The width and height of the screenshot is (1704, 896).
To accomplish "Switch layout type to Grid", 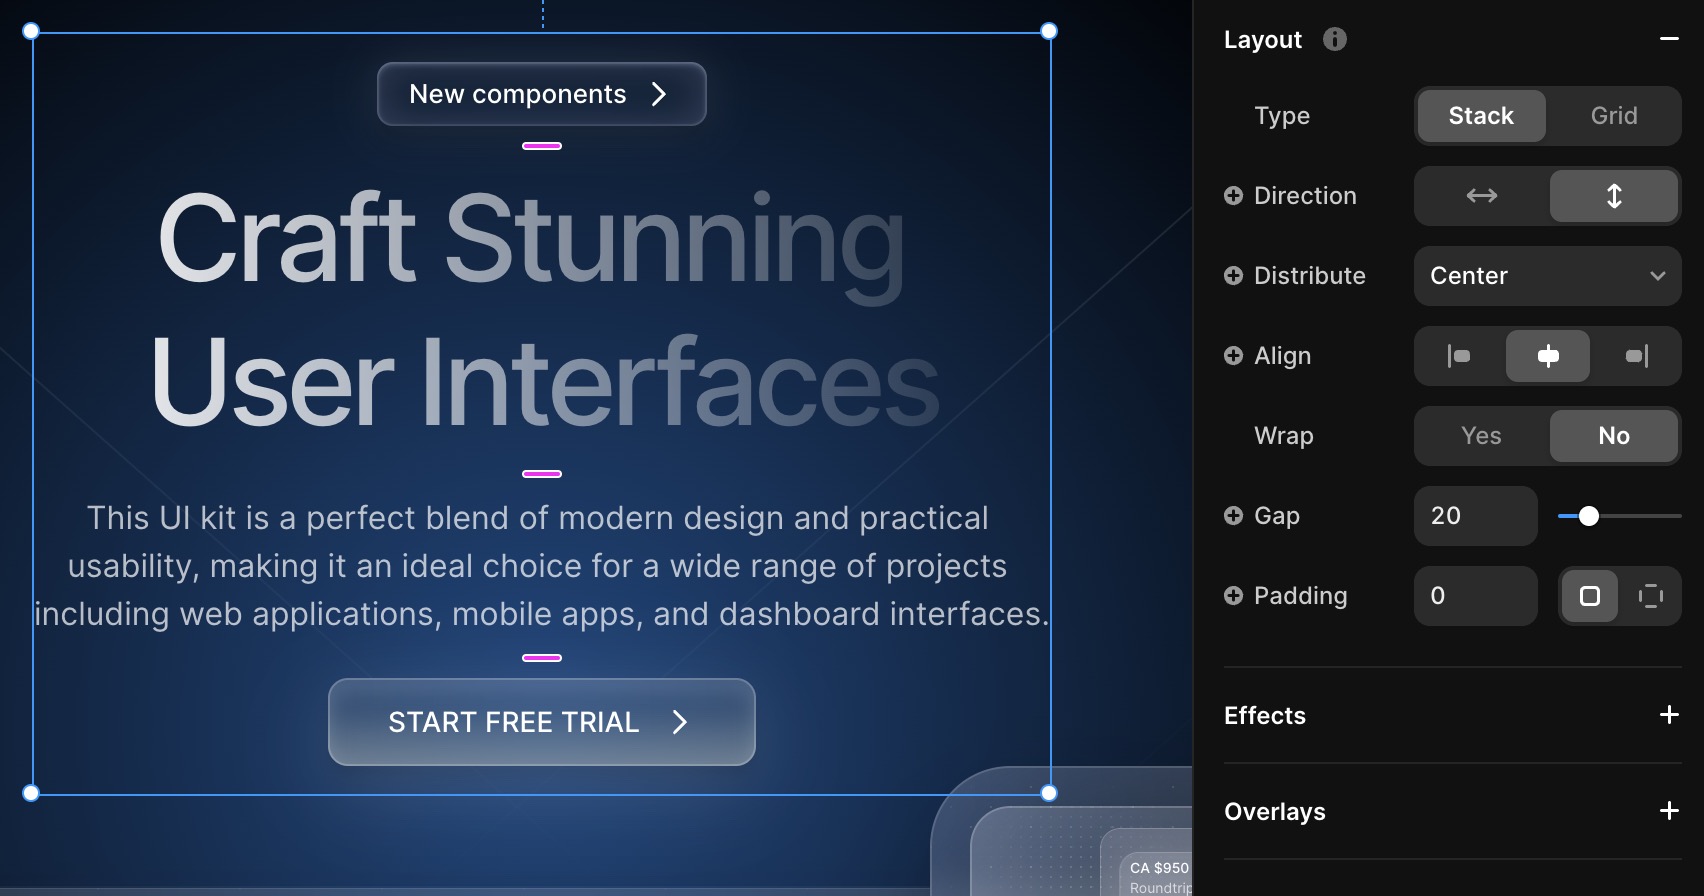I will tap(1614, 116).
